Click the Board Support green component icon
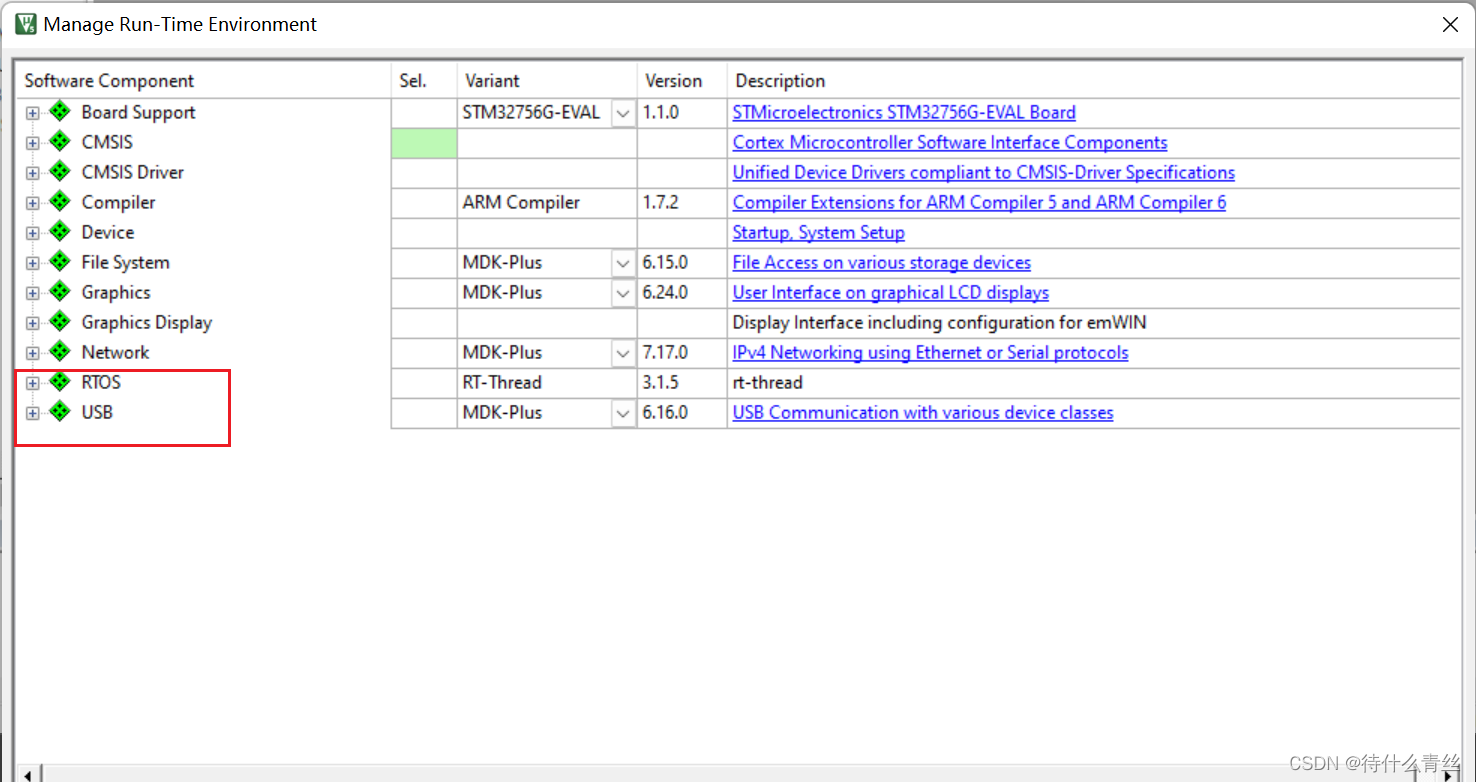The width and height of the screenshot is (1476, 782). point(60,112)
